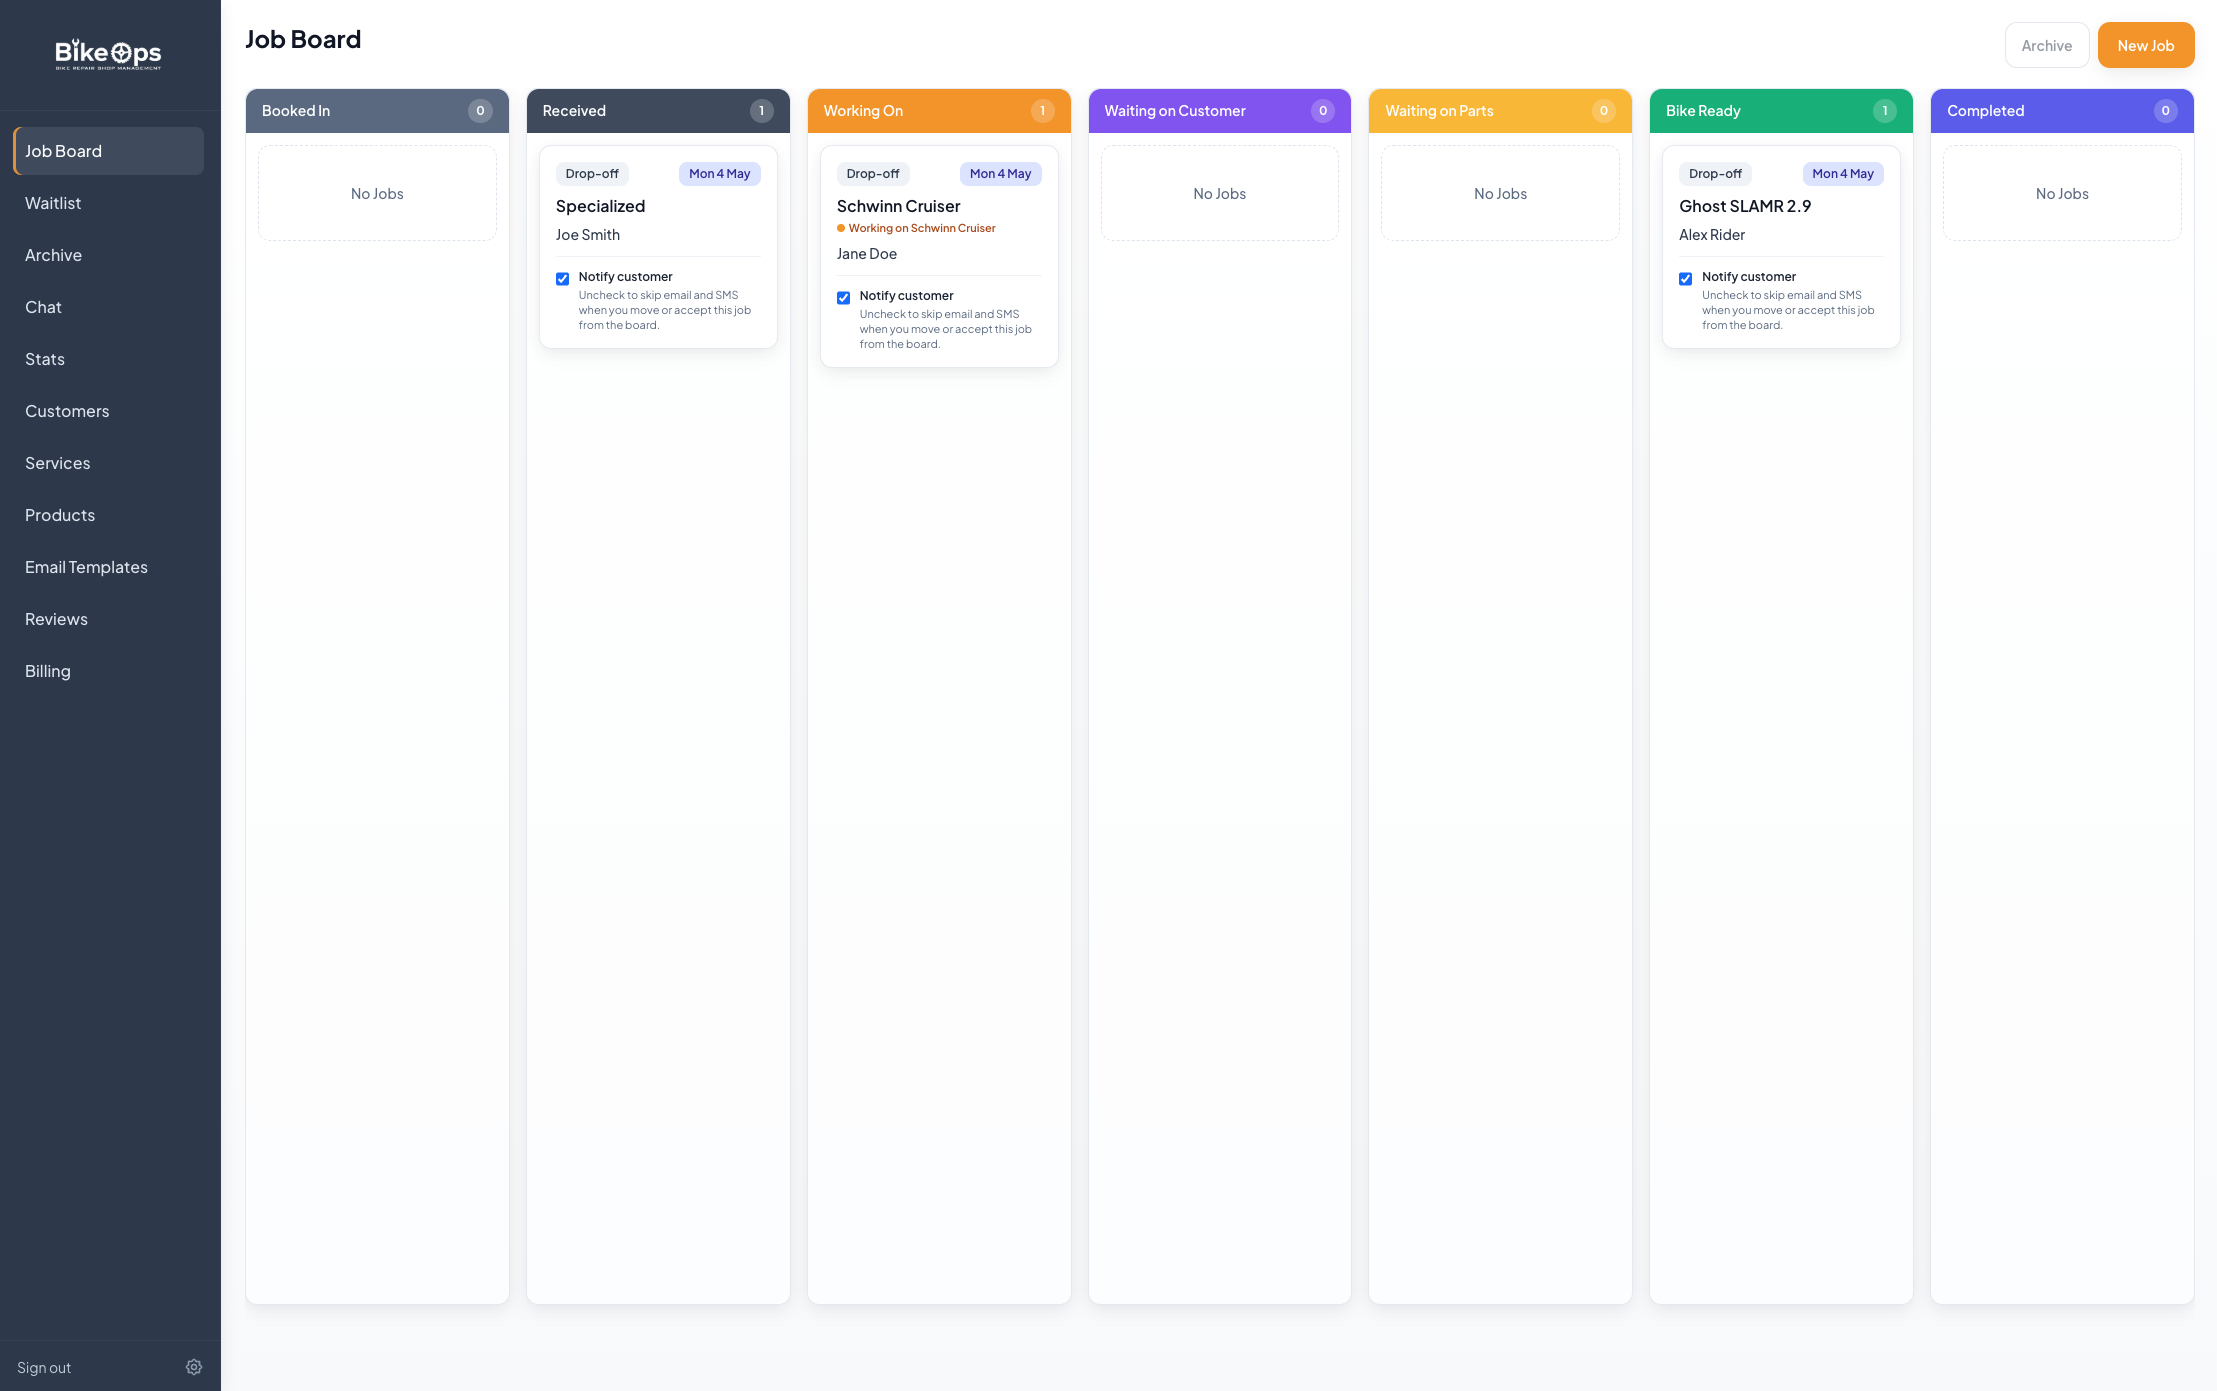
Task: Click the 'Working on Schwinn Cruiser' status text
Action: pyautogui.click(x=922, y=228)
